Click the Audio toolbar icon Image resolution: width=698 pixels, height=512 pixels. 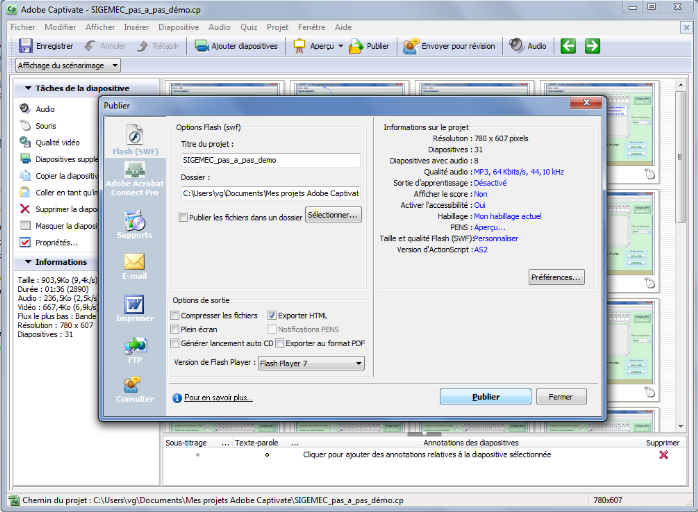coord(516,45)
